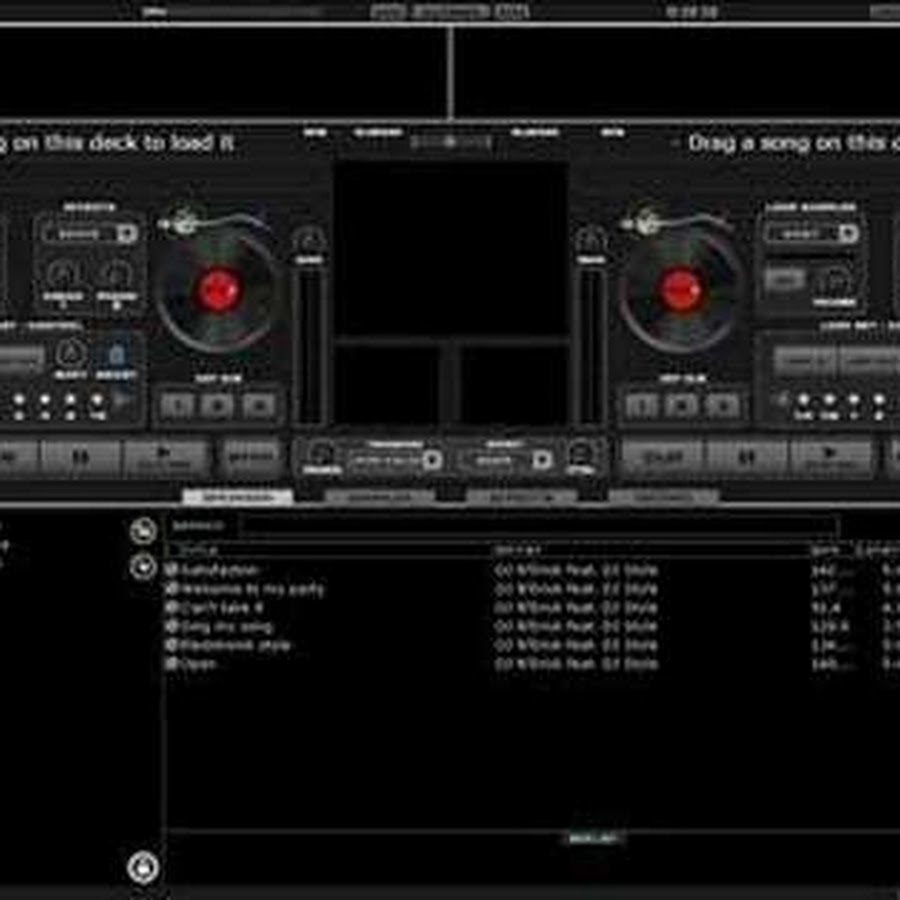
Task: Trigger hot cue 3 on right deck
Action: pos(723,406)
